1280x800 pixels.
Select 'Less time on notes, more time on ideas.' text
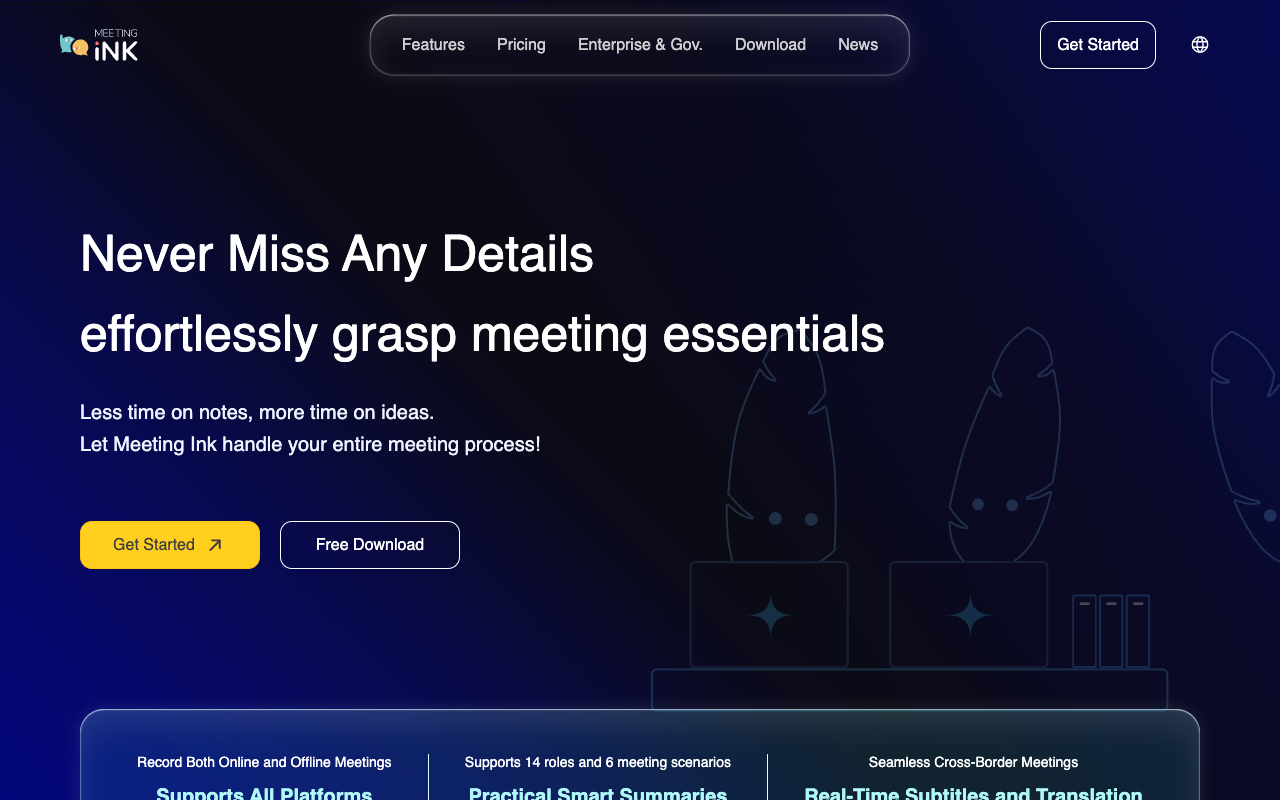257,412
